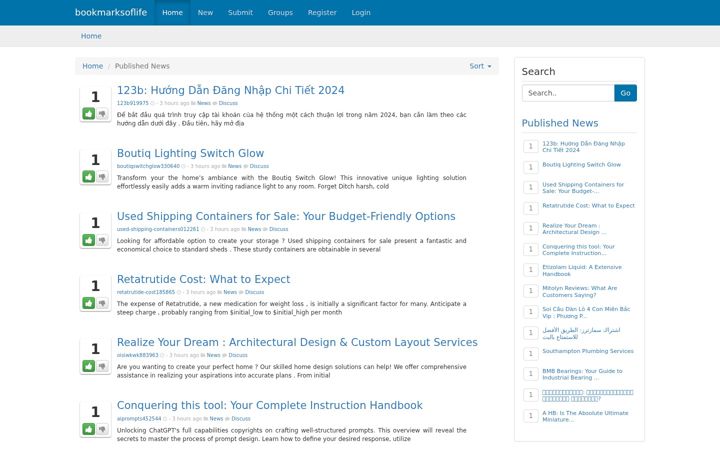This screenshot has width=720, height=450.
Task: Click author link aiprompts452544
Action: pos(139,419)
